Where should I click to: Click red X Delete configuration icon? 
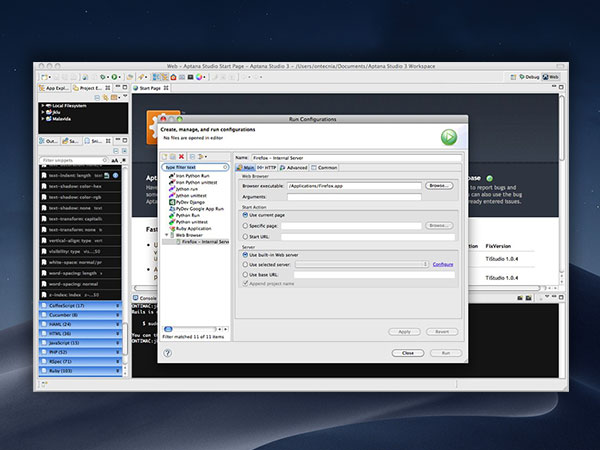point(181,157)
